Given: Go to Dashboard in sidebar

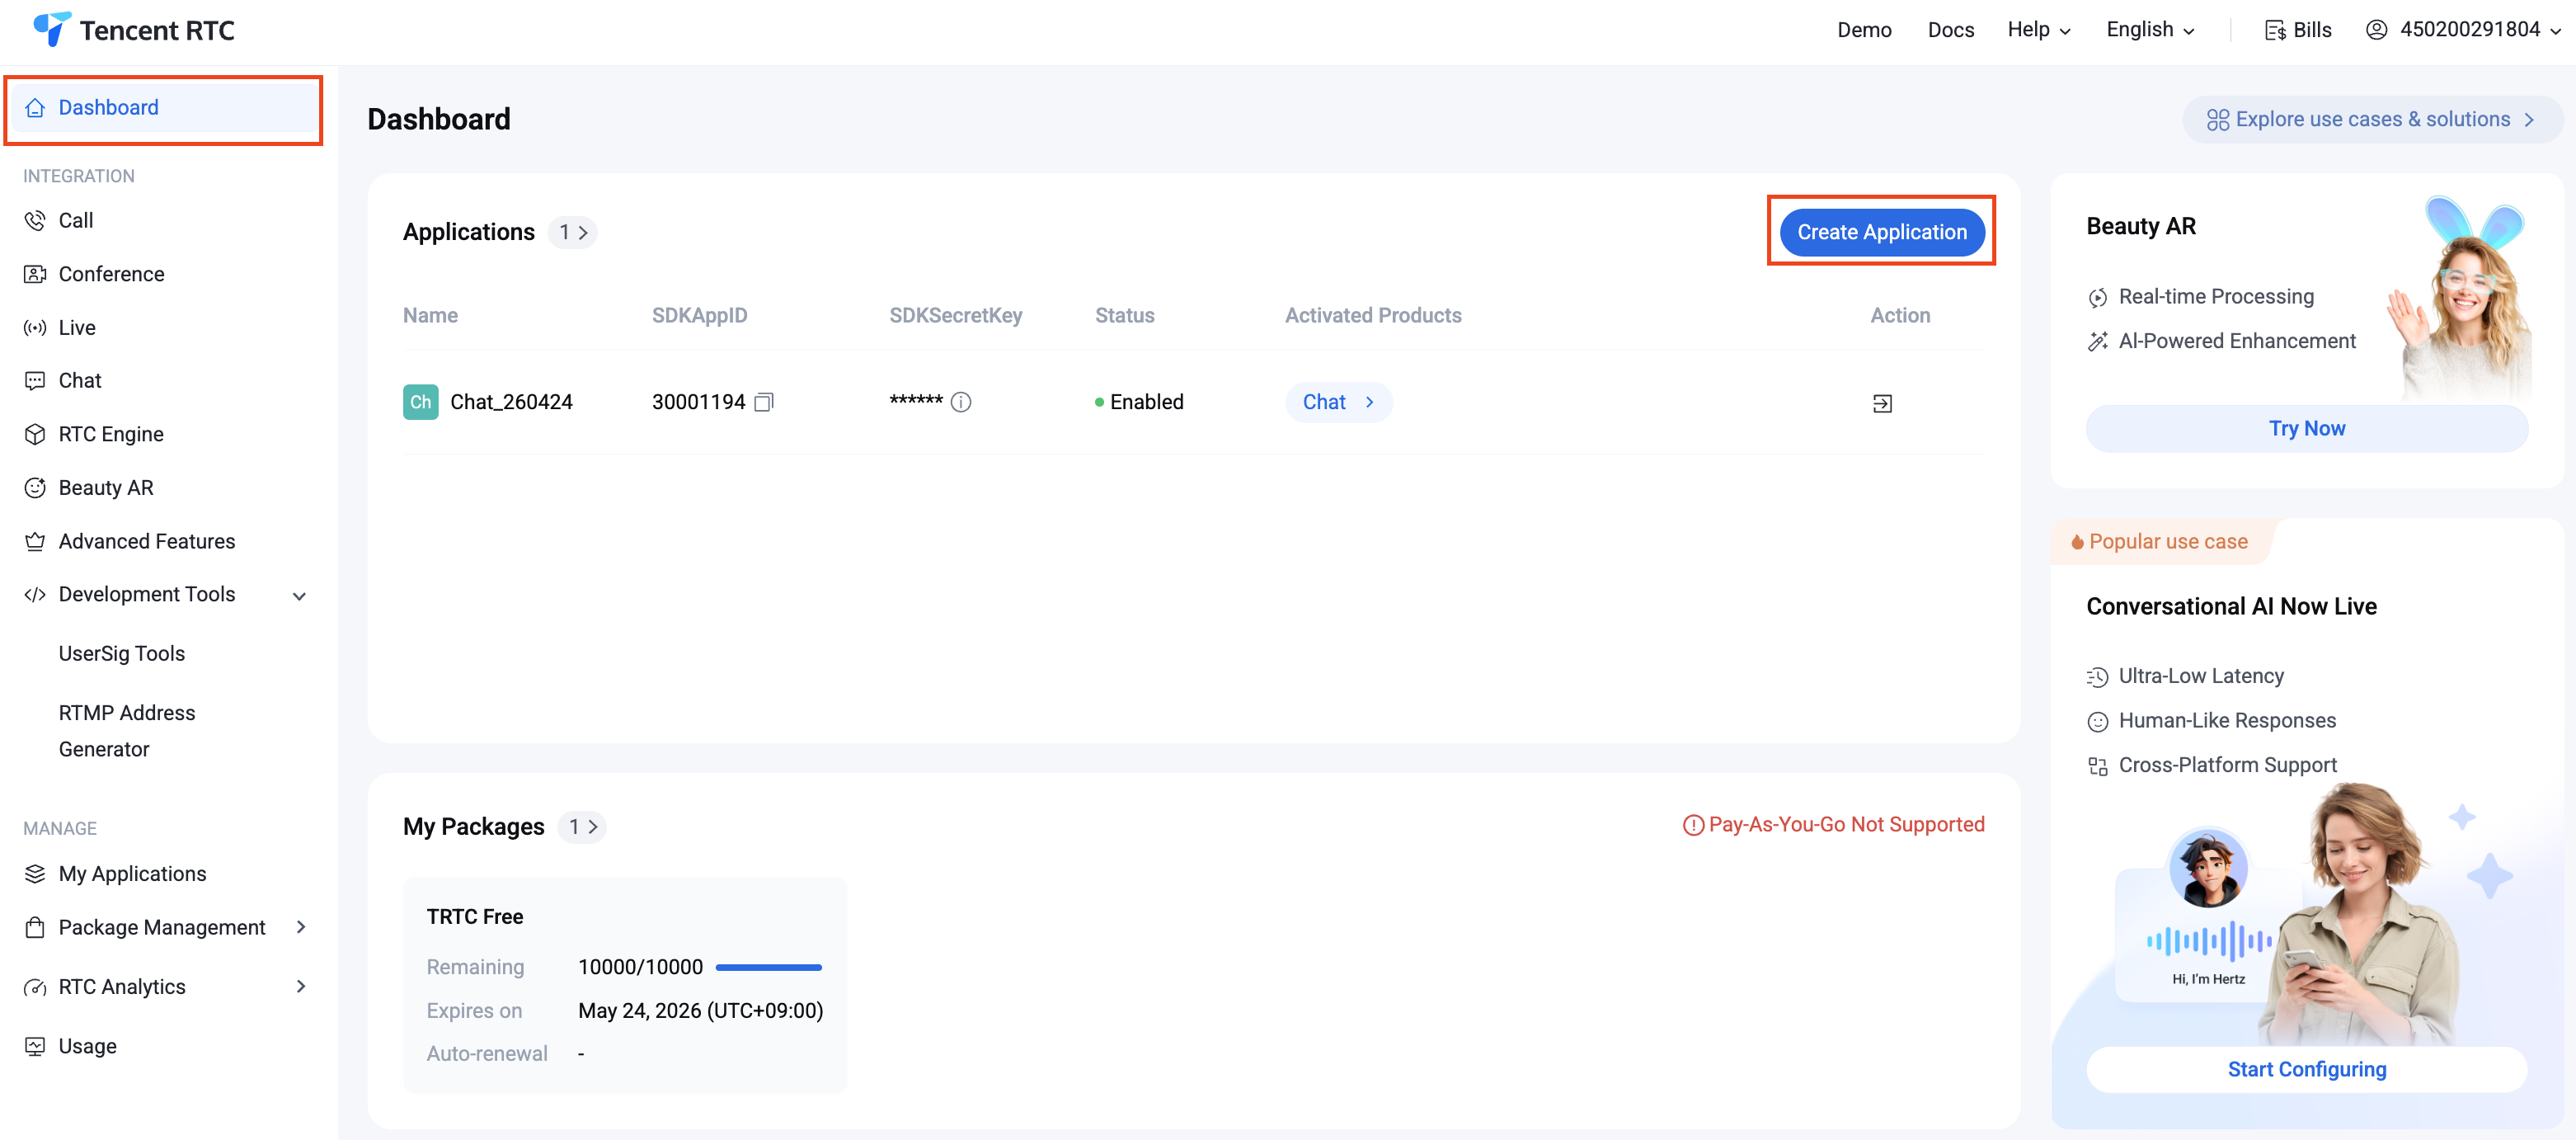Looking at the screenshot, I should point(163,108).
